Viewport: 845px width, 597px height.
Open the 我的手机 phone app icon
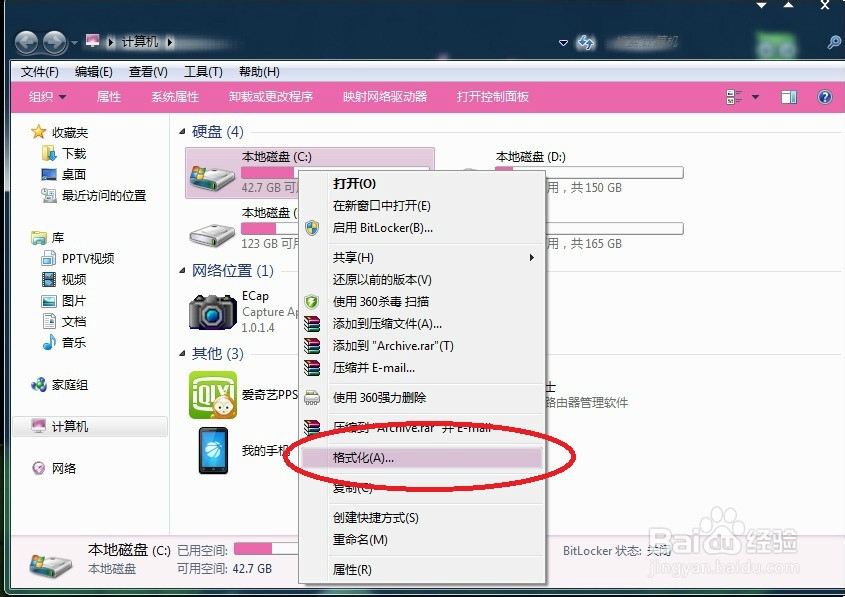tap(211, 450)
